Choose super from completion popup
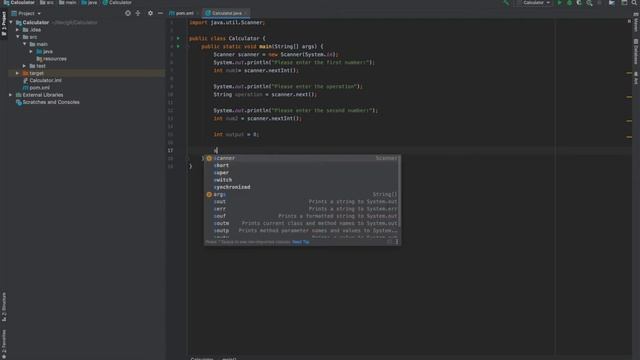This screenshot has height=360, width=640. (x=302, y=173)
